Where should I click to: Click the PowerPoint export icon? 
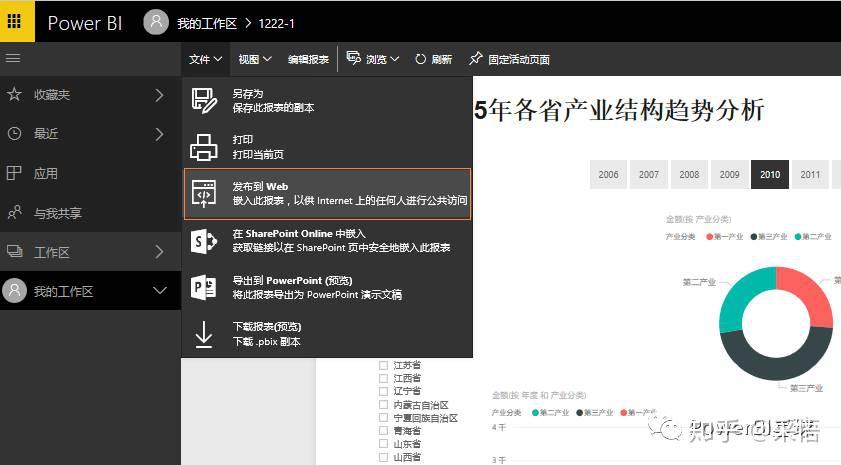204,287
